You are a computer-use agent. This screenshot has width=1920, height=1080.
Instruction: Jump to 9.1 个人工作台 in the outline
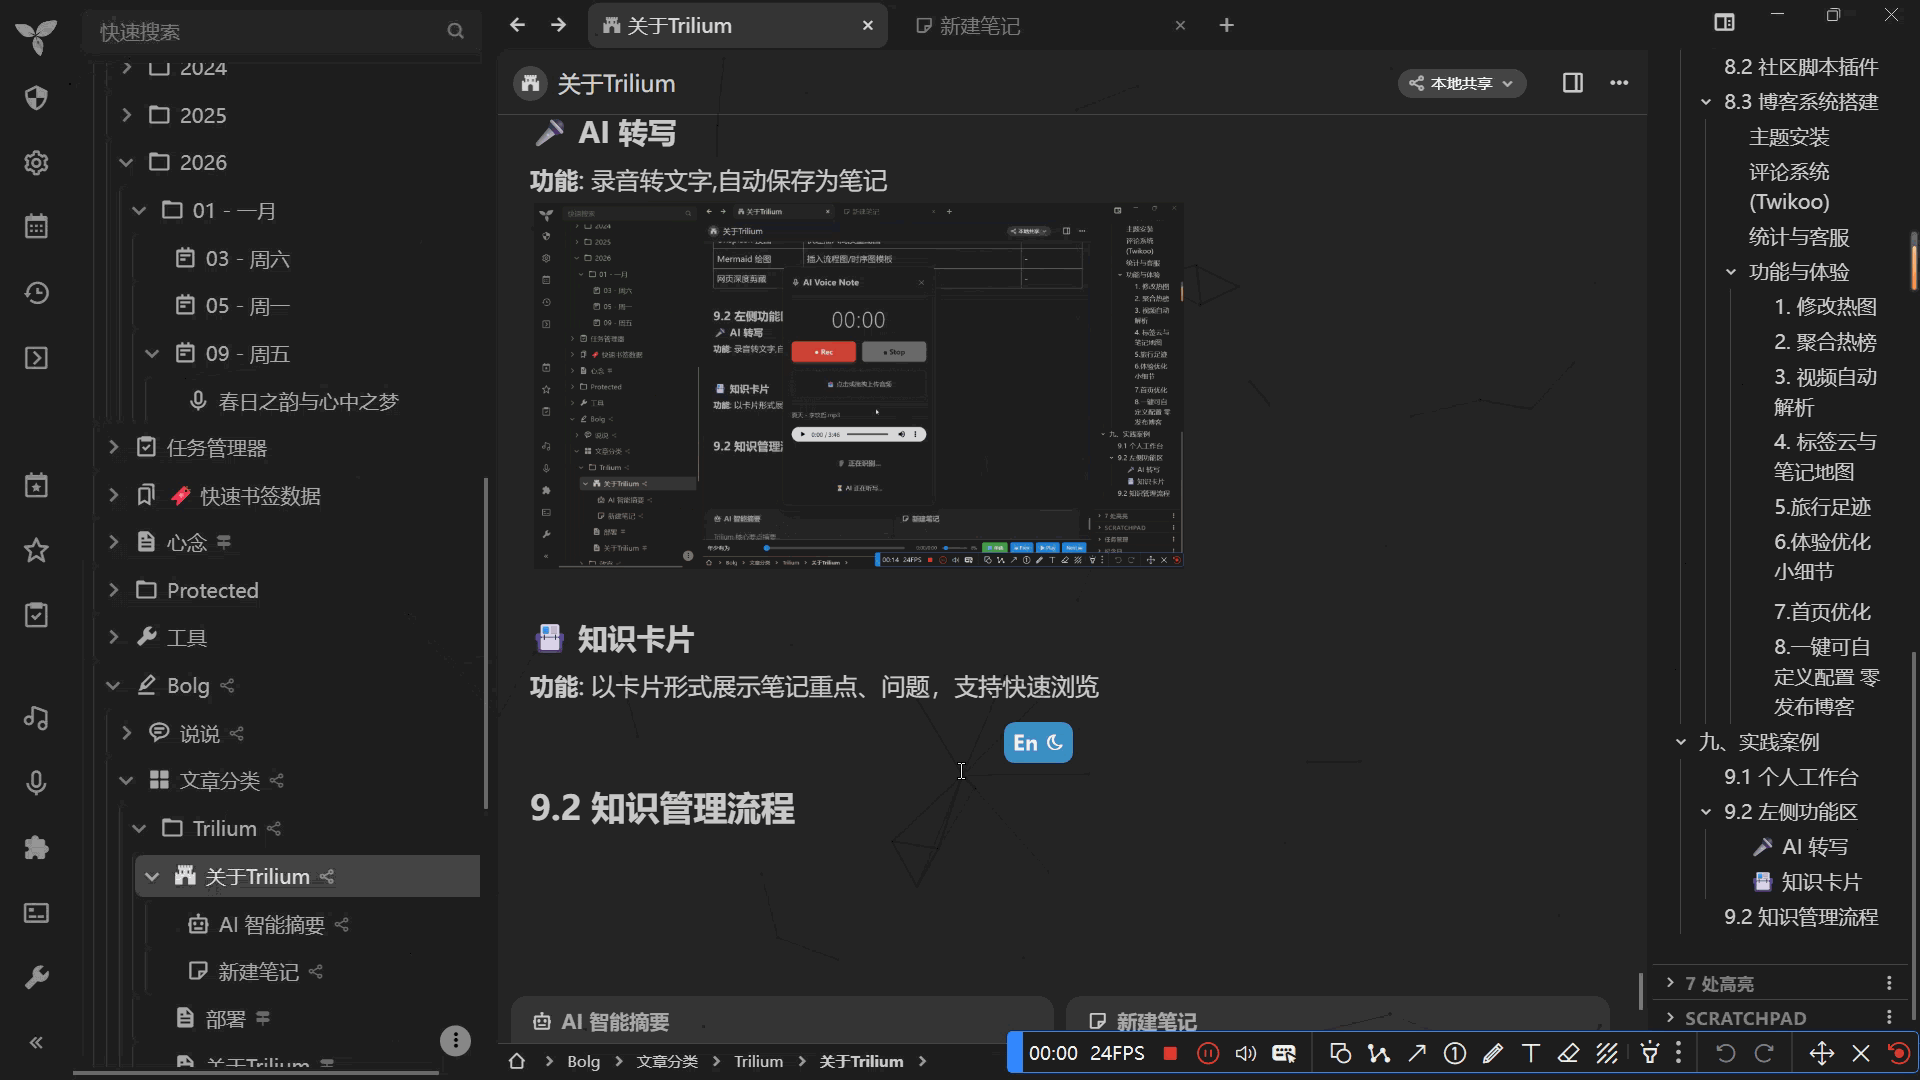[1791, 777]
